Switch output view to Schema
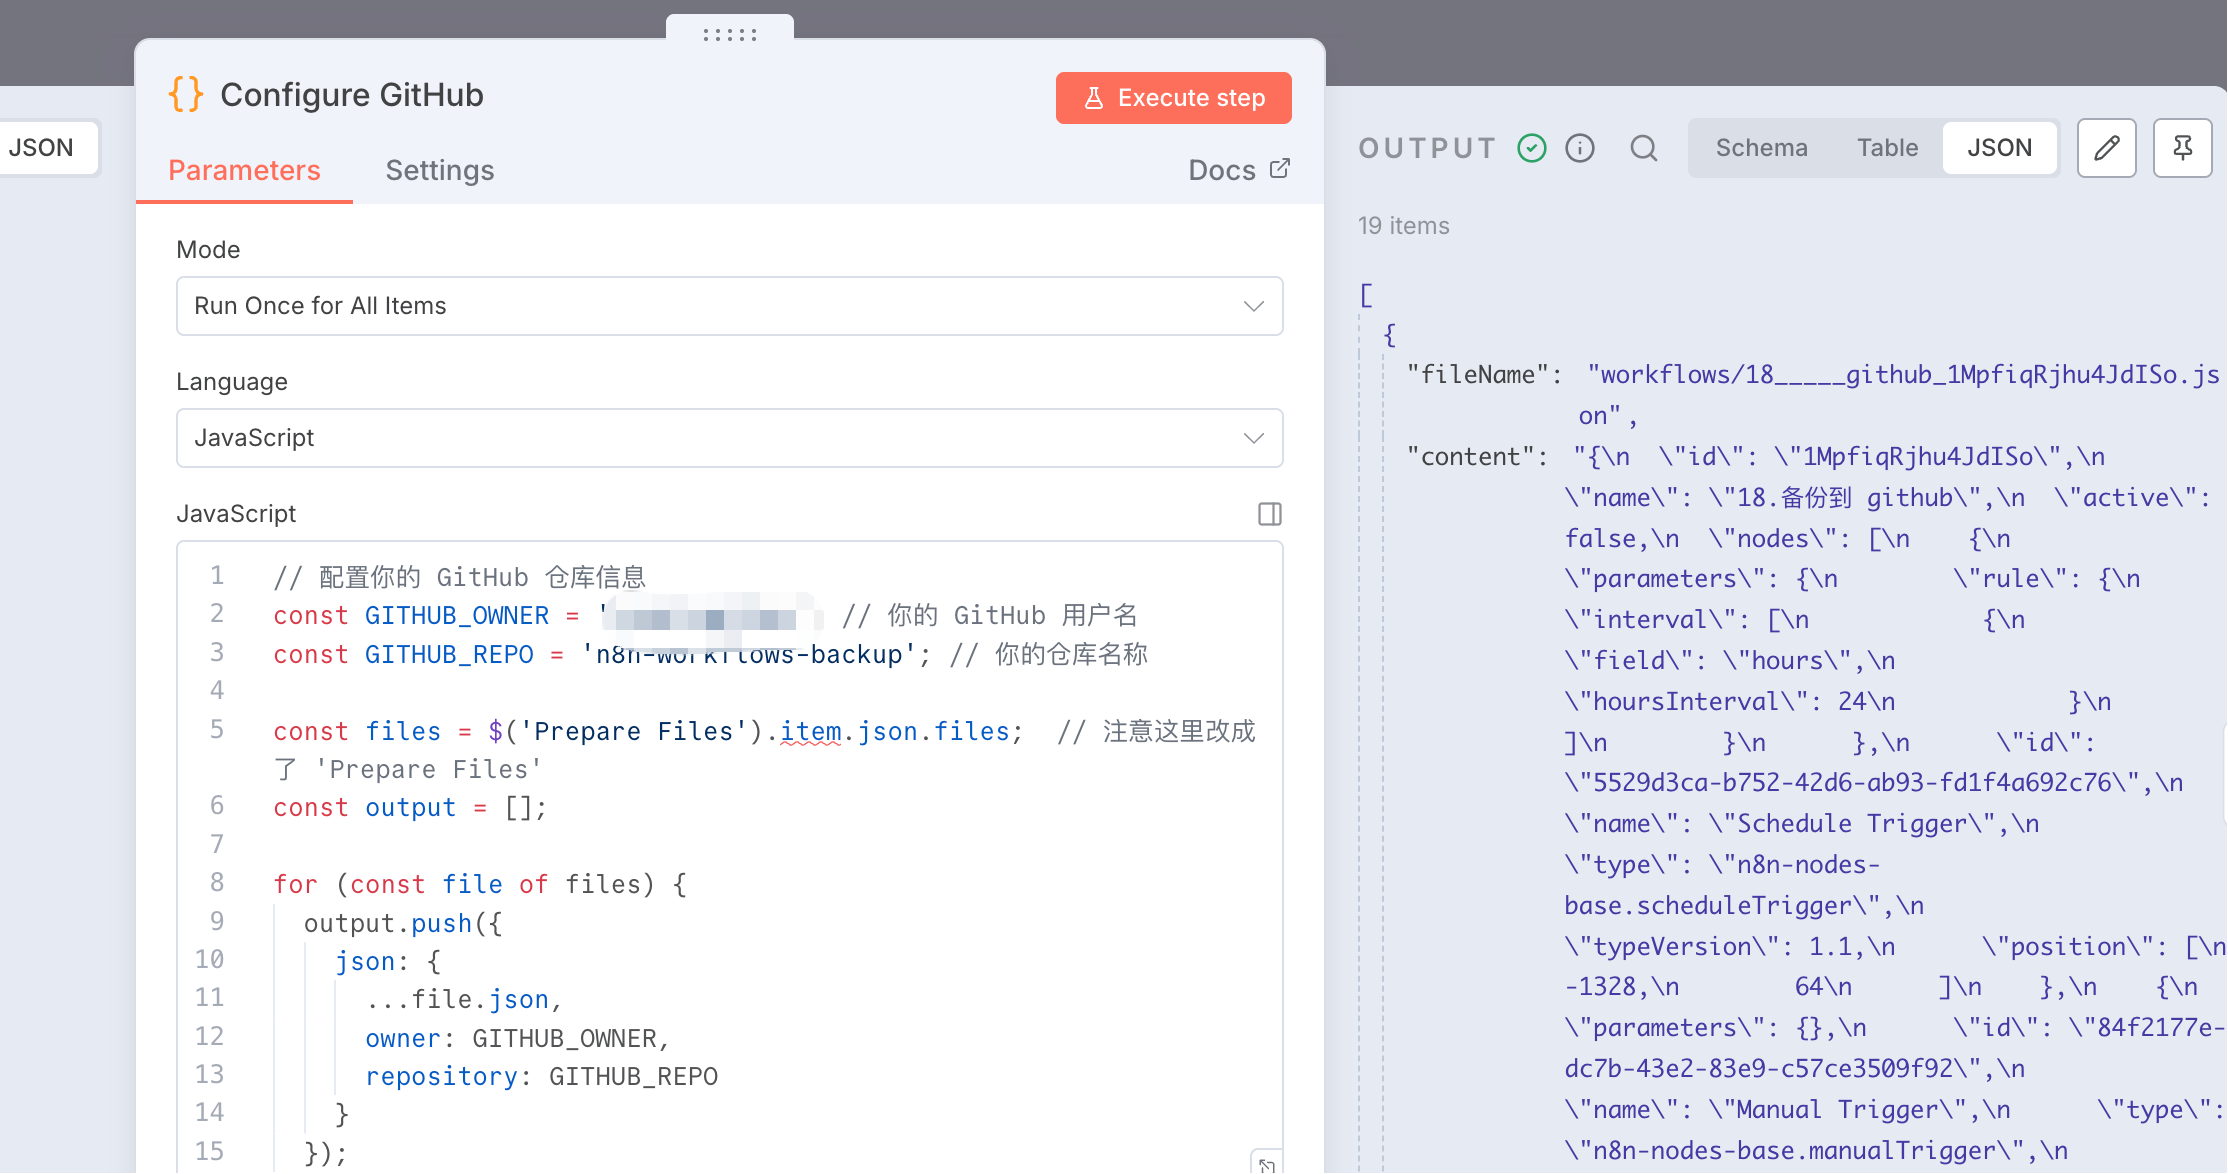This screenshot has width=2228, height=1174. pyautogui.click(x=1762, y=148)
